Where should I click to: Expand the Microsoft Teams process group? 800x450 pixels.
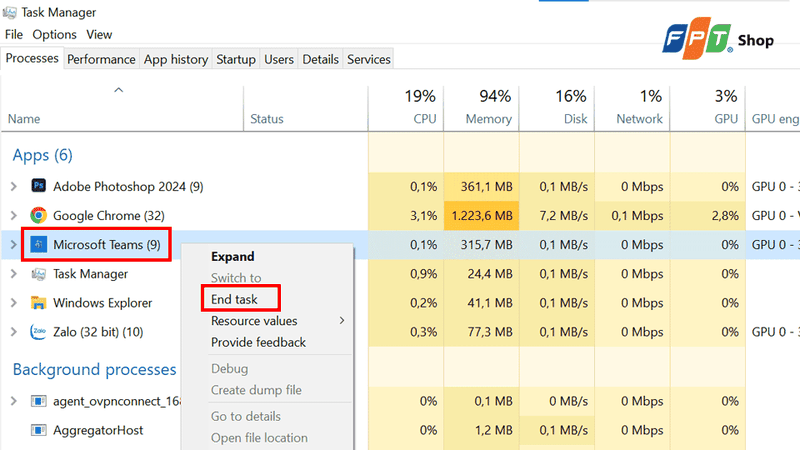point(14,245)
